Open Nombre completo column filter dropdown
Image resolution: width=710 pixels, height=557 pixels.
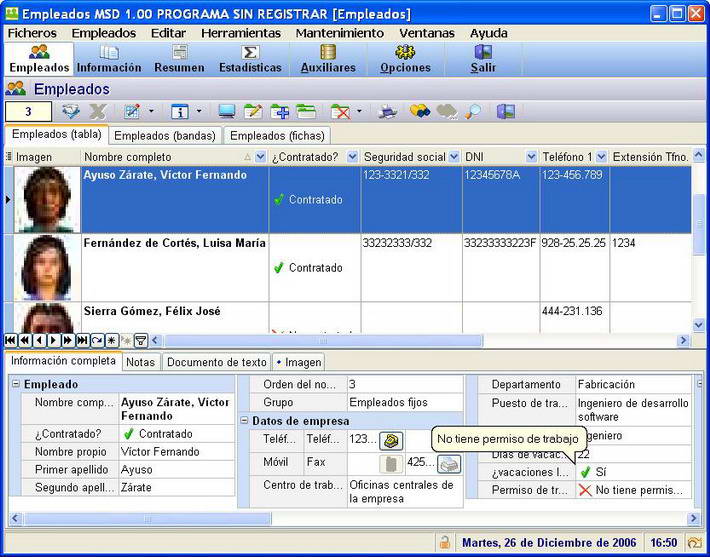coord(260,157)
